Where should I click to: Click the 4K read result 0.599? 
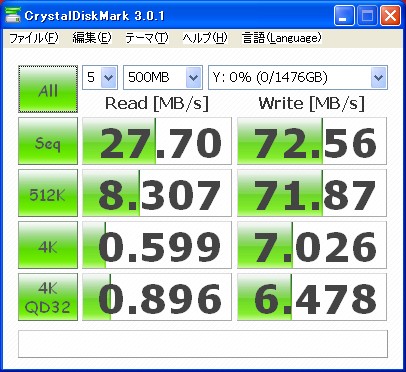[x=157, y=245]
